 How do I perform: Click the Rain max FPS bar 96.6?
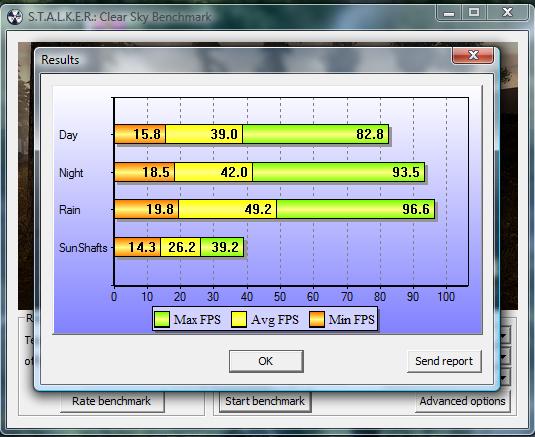click(356, 209)
